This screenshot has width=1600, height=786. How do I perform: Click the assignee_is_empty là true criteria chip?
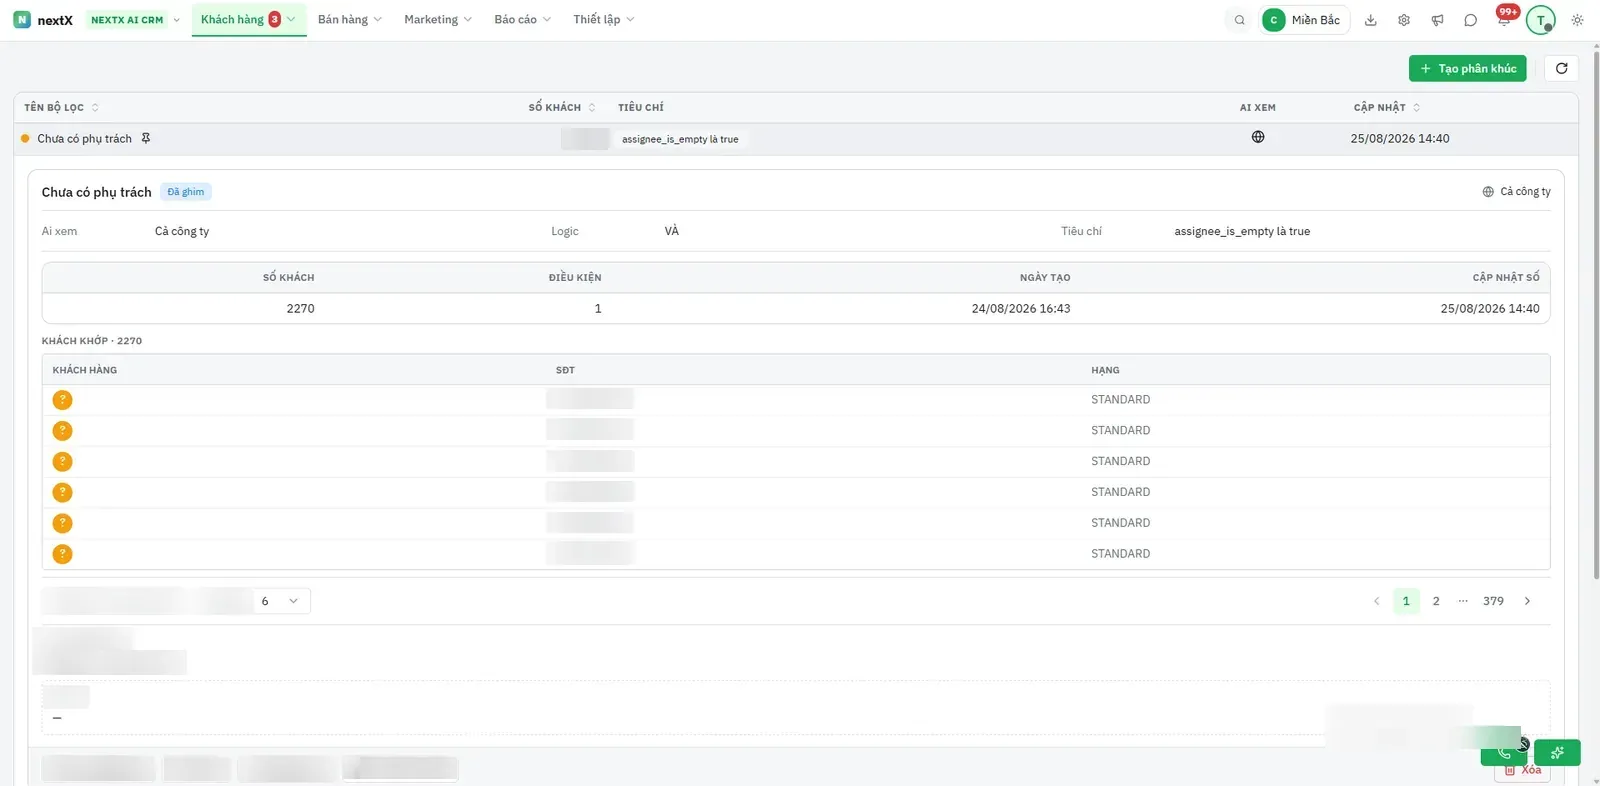pos(680,139)
